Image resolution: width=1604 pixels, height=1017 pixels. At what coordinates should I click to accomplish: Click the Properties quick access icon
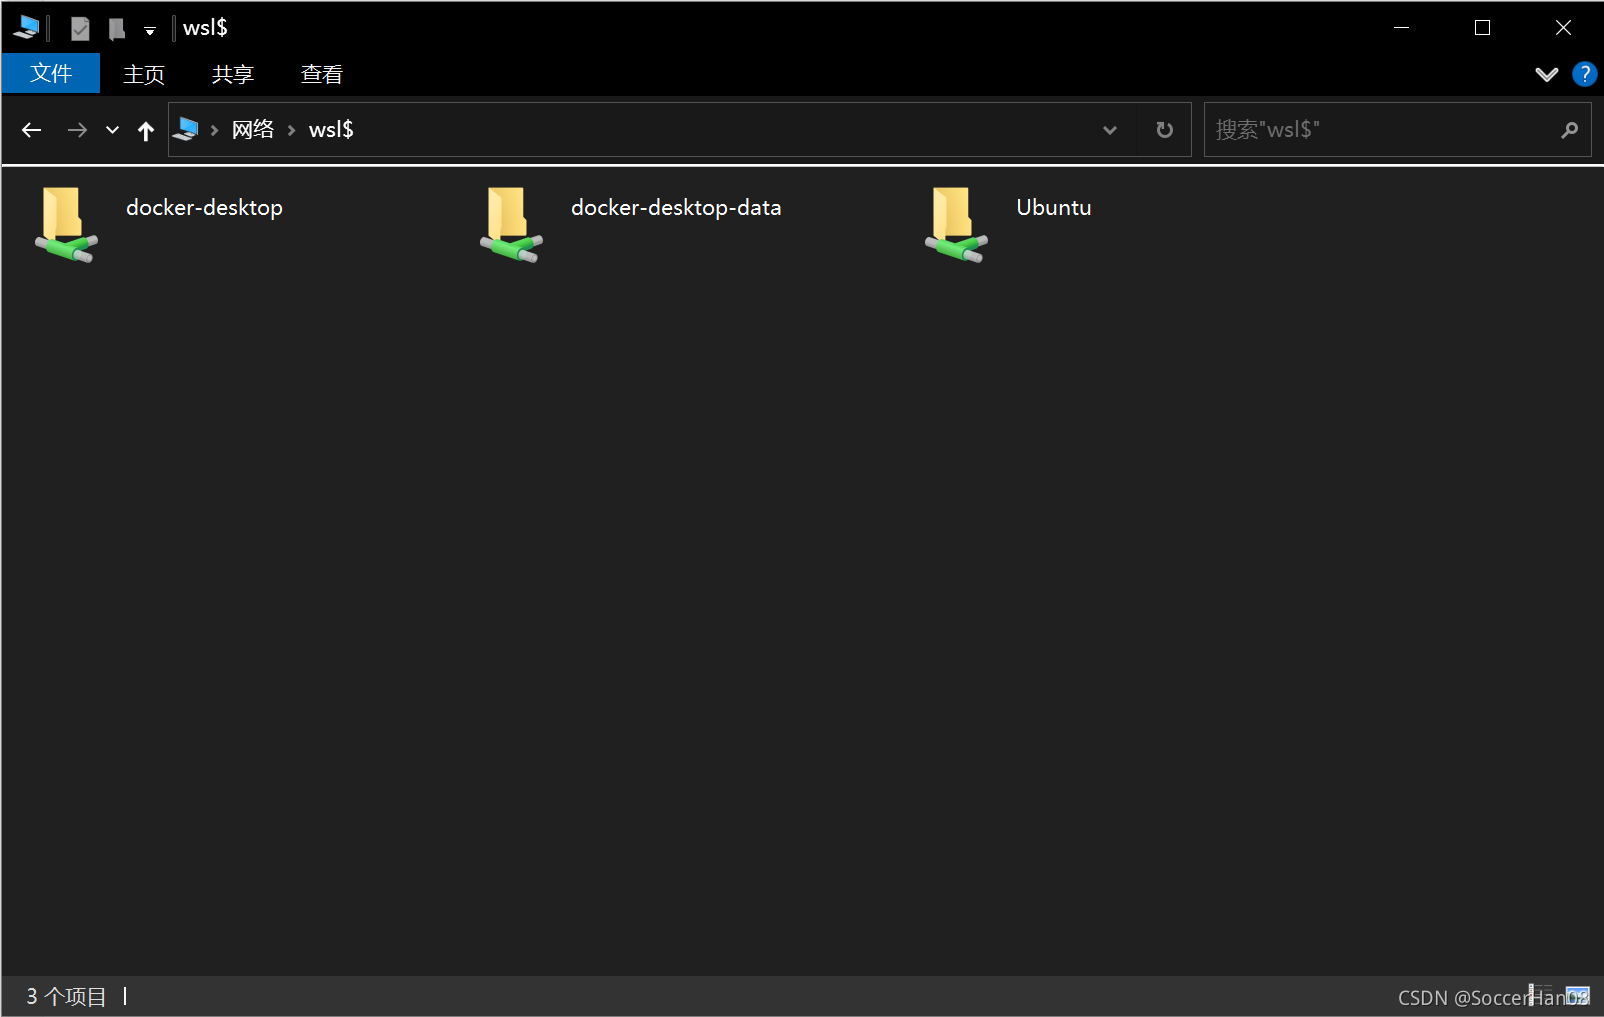tap(80, 29)
